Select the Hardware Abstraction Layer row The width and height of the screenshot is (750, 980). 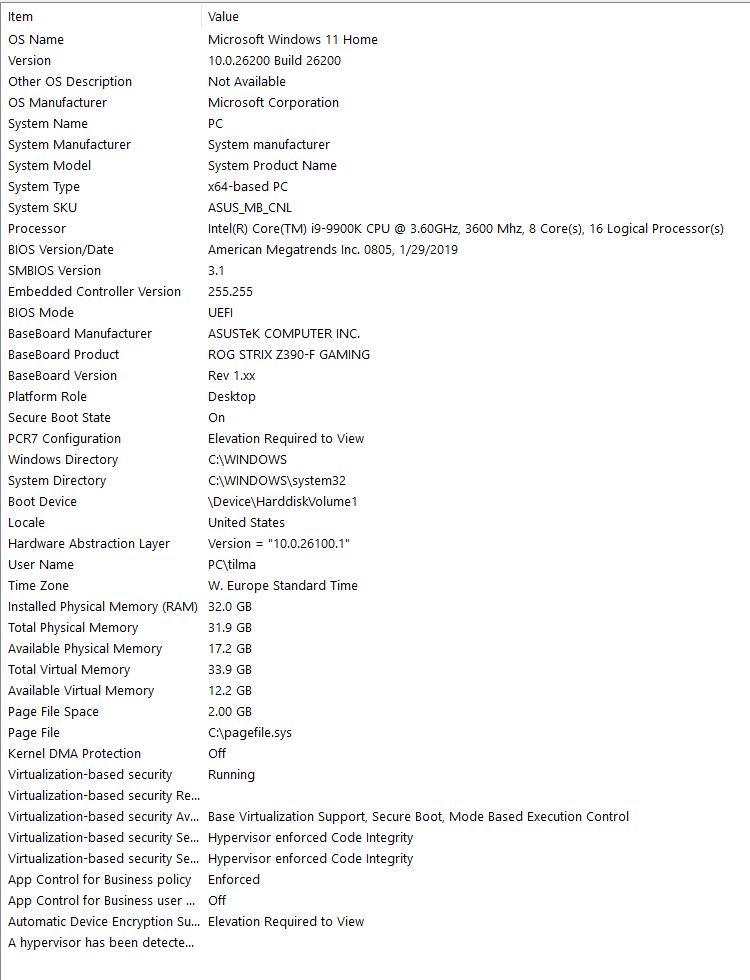(x=89, y=544)
